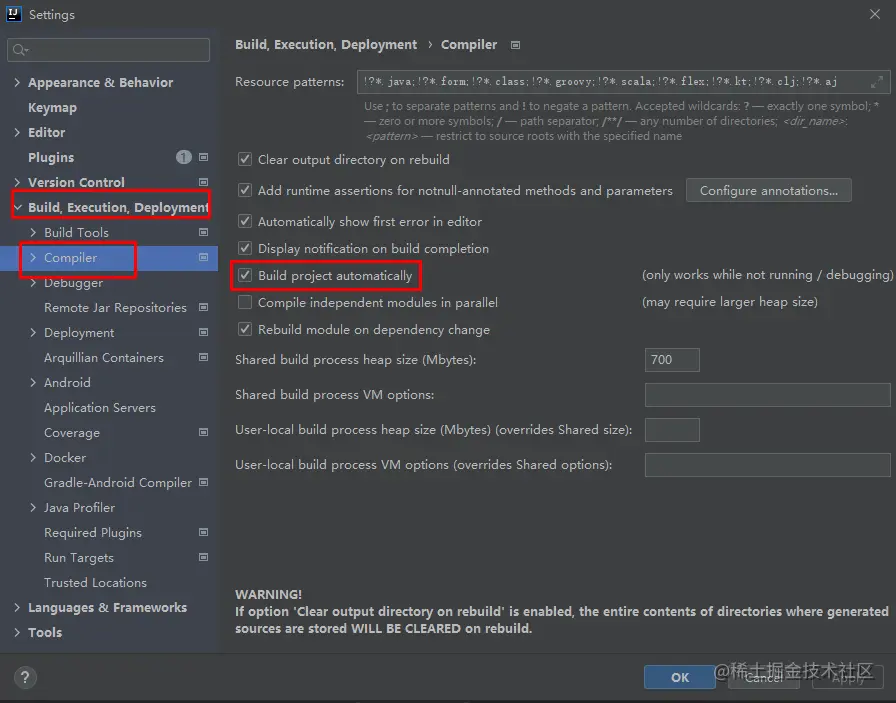Expand Appearance & Behavior section
This screenshot has height=703, width=896.
17,82
